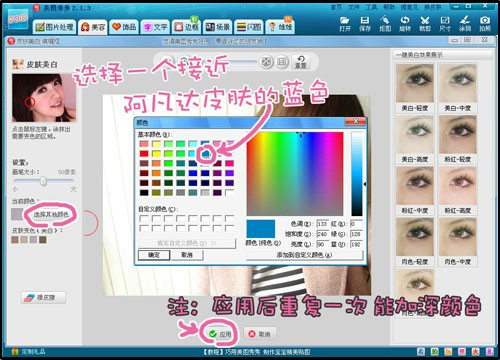The image size is (500, 360).
Task: Click the first empty custom color slot
Action: tap(144, 219)
